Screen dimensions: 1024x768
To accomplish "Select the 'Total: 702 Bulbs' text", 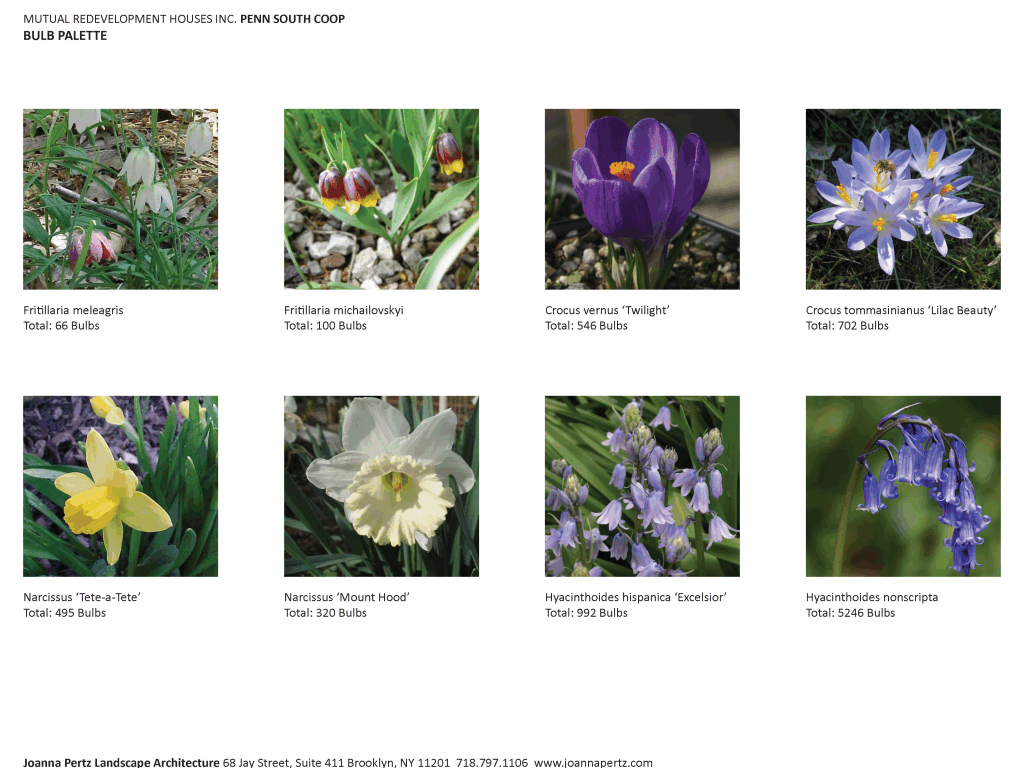I will point(847,326).
